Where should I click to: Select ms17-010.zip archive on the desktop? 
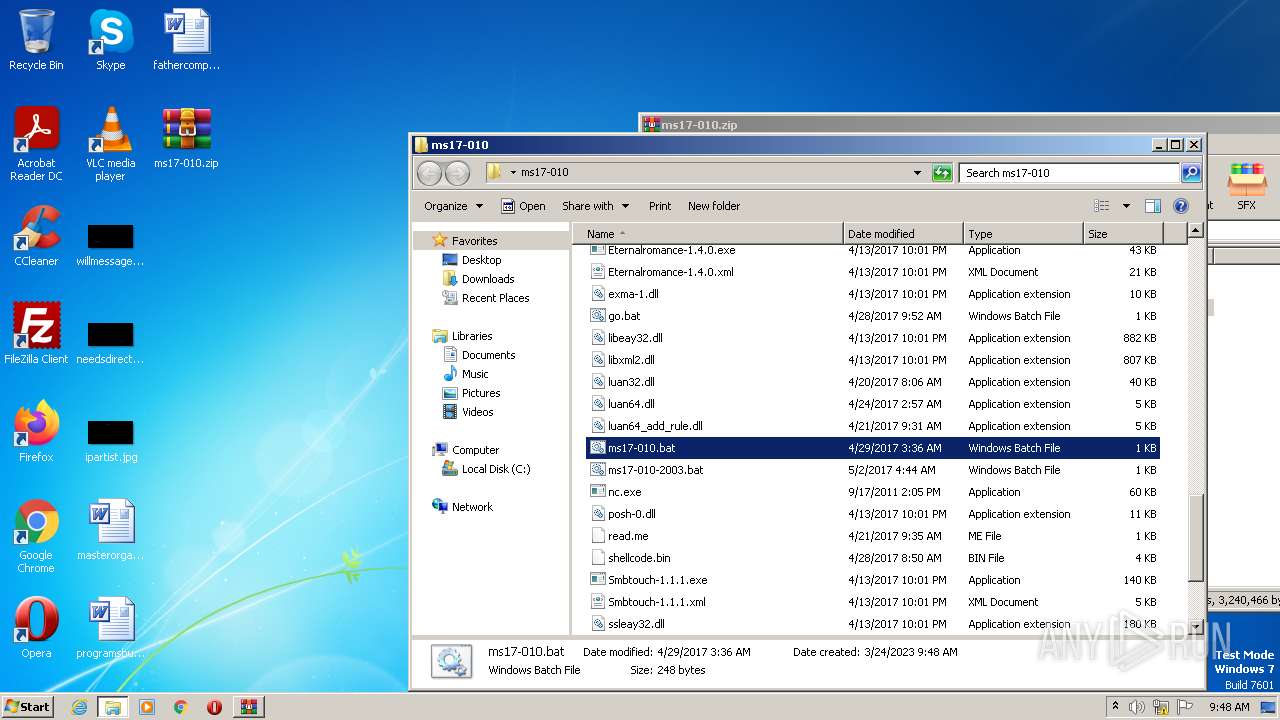click(x=186, y=138)
